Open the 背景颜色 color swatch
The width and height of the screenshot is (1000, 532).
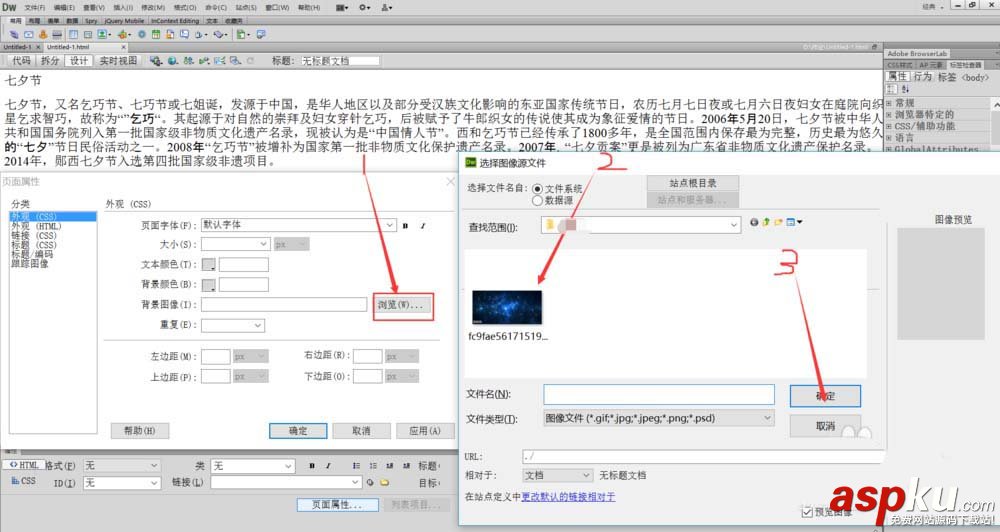209,285
